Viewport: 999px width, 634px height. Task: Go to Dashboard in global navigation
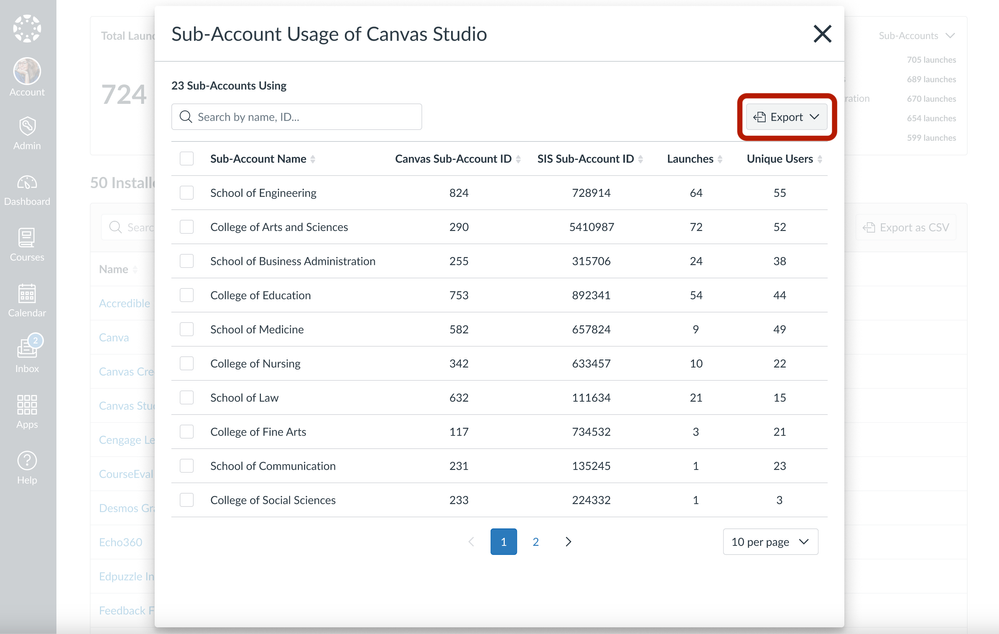27,189
